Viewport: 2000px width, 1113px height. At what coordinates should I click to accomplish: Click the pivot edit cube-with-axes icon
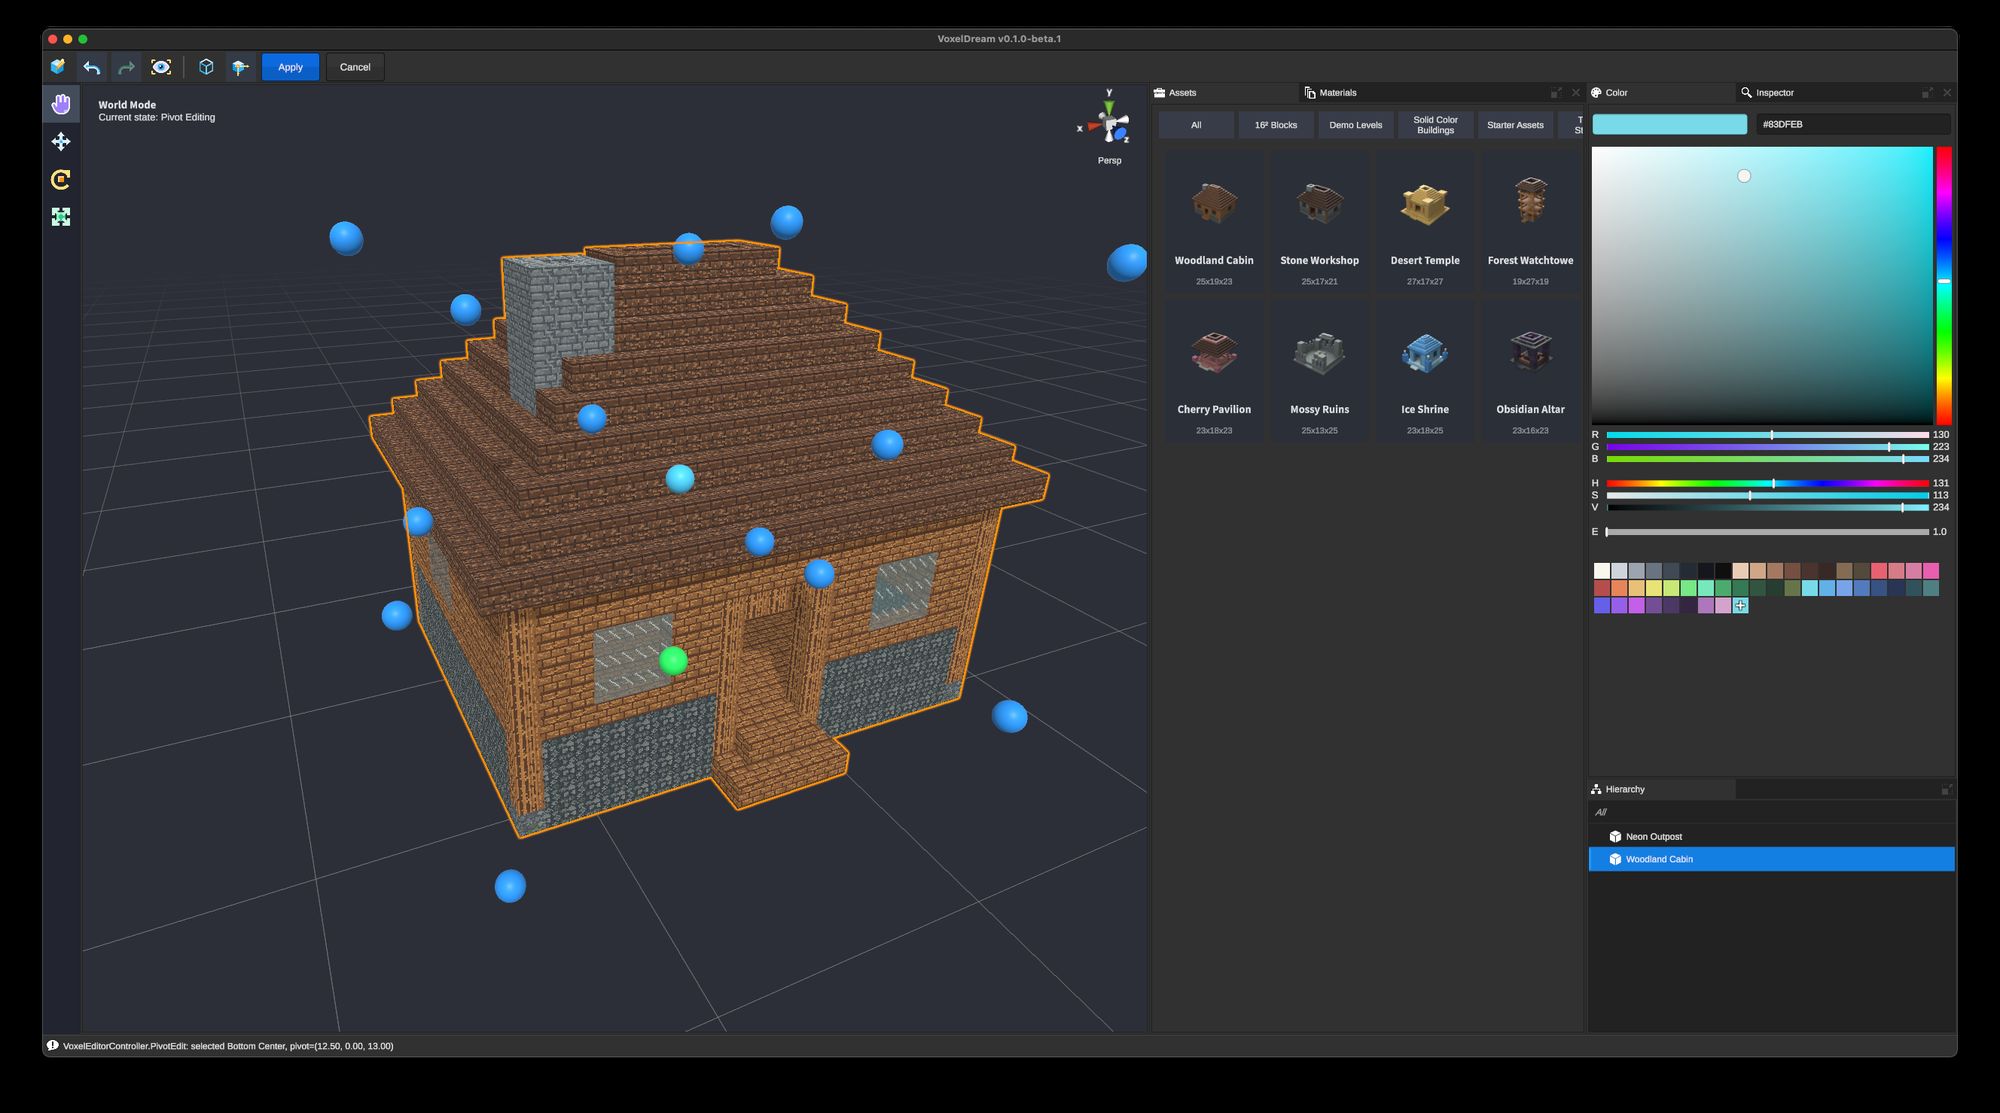240,67
